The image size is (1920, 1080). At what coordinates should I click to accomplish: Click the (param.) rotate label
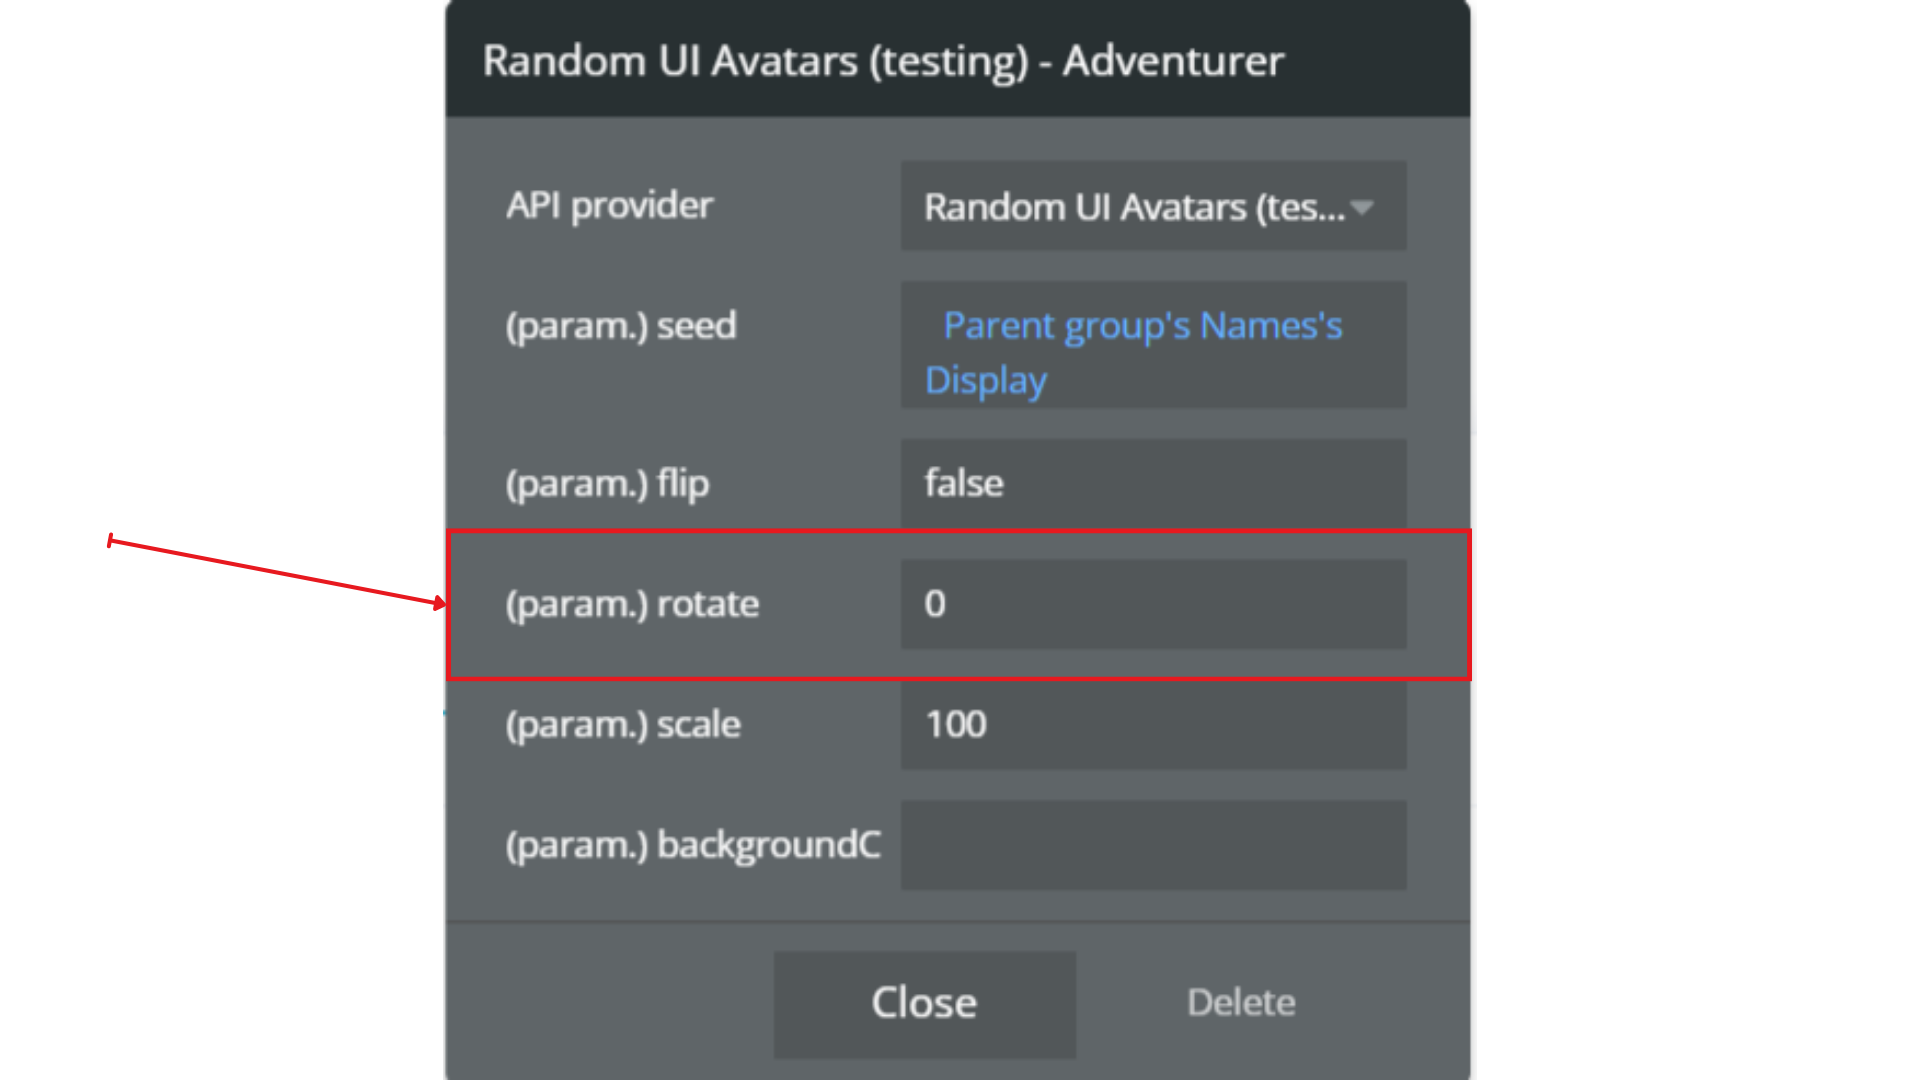(x=632, y=605)
